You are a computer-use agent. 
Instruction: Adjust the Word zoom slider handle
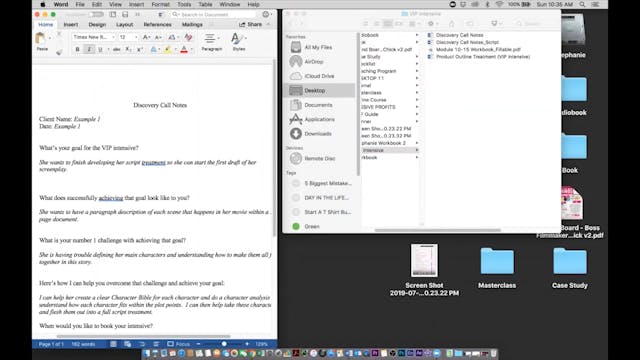(x=224, y=344)
